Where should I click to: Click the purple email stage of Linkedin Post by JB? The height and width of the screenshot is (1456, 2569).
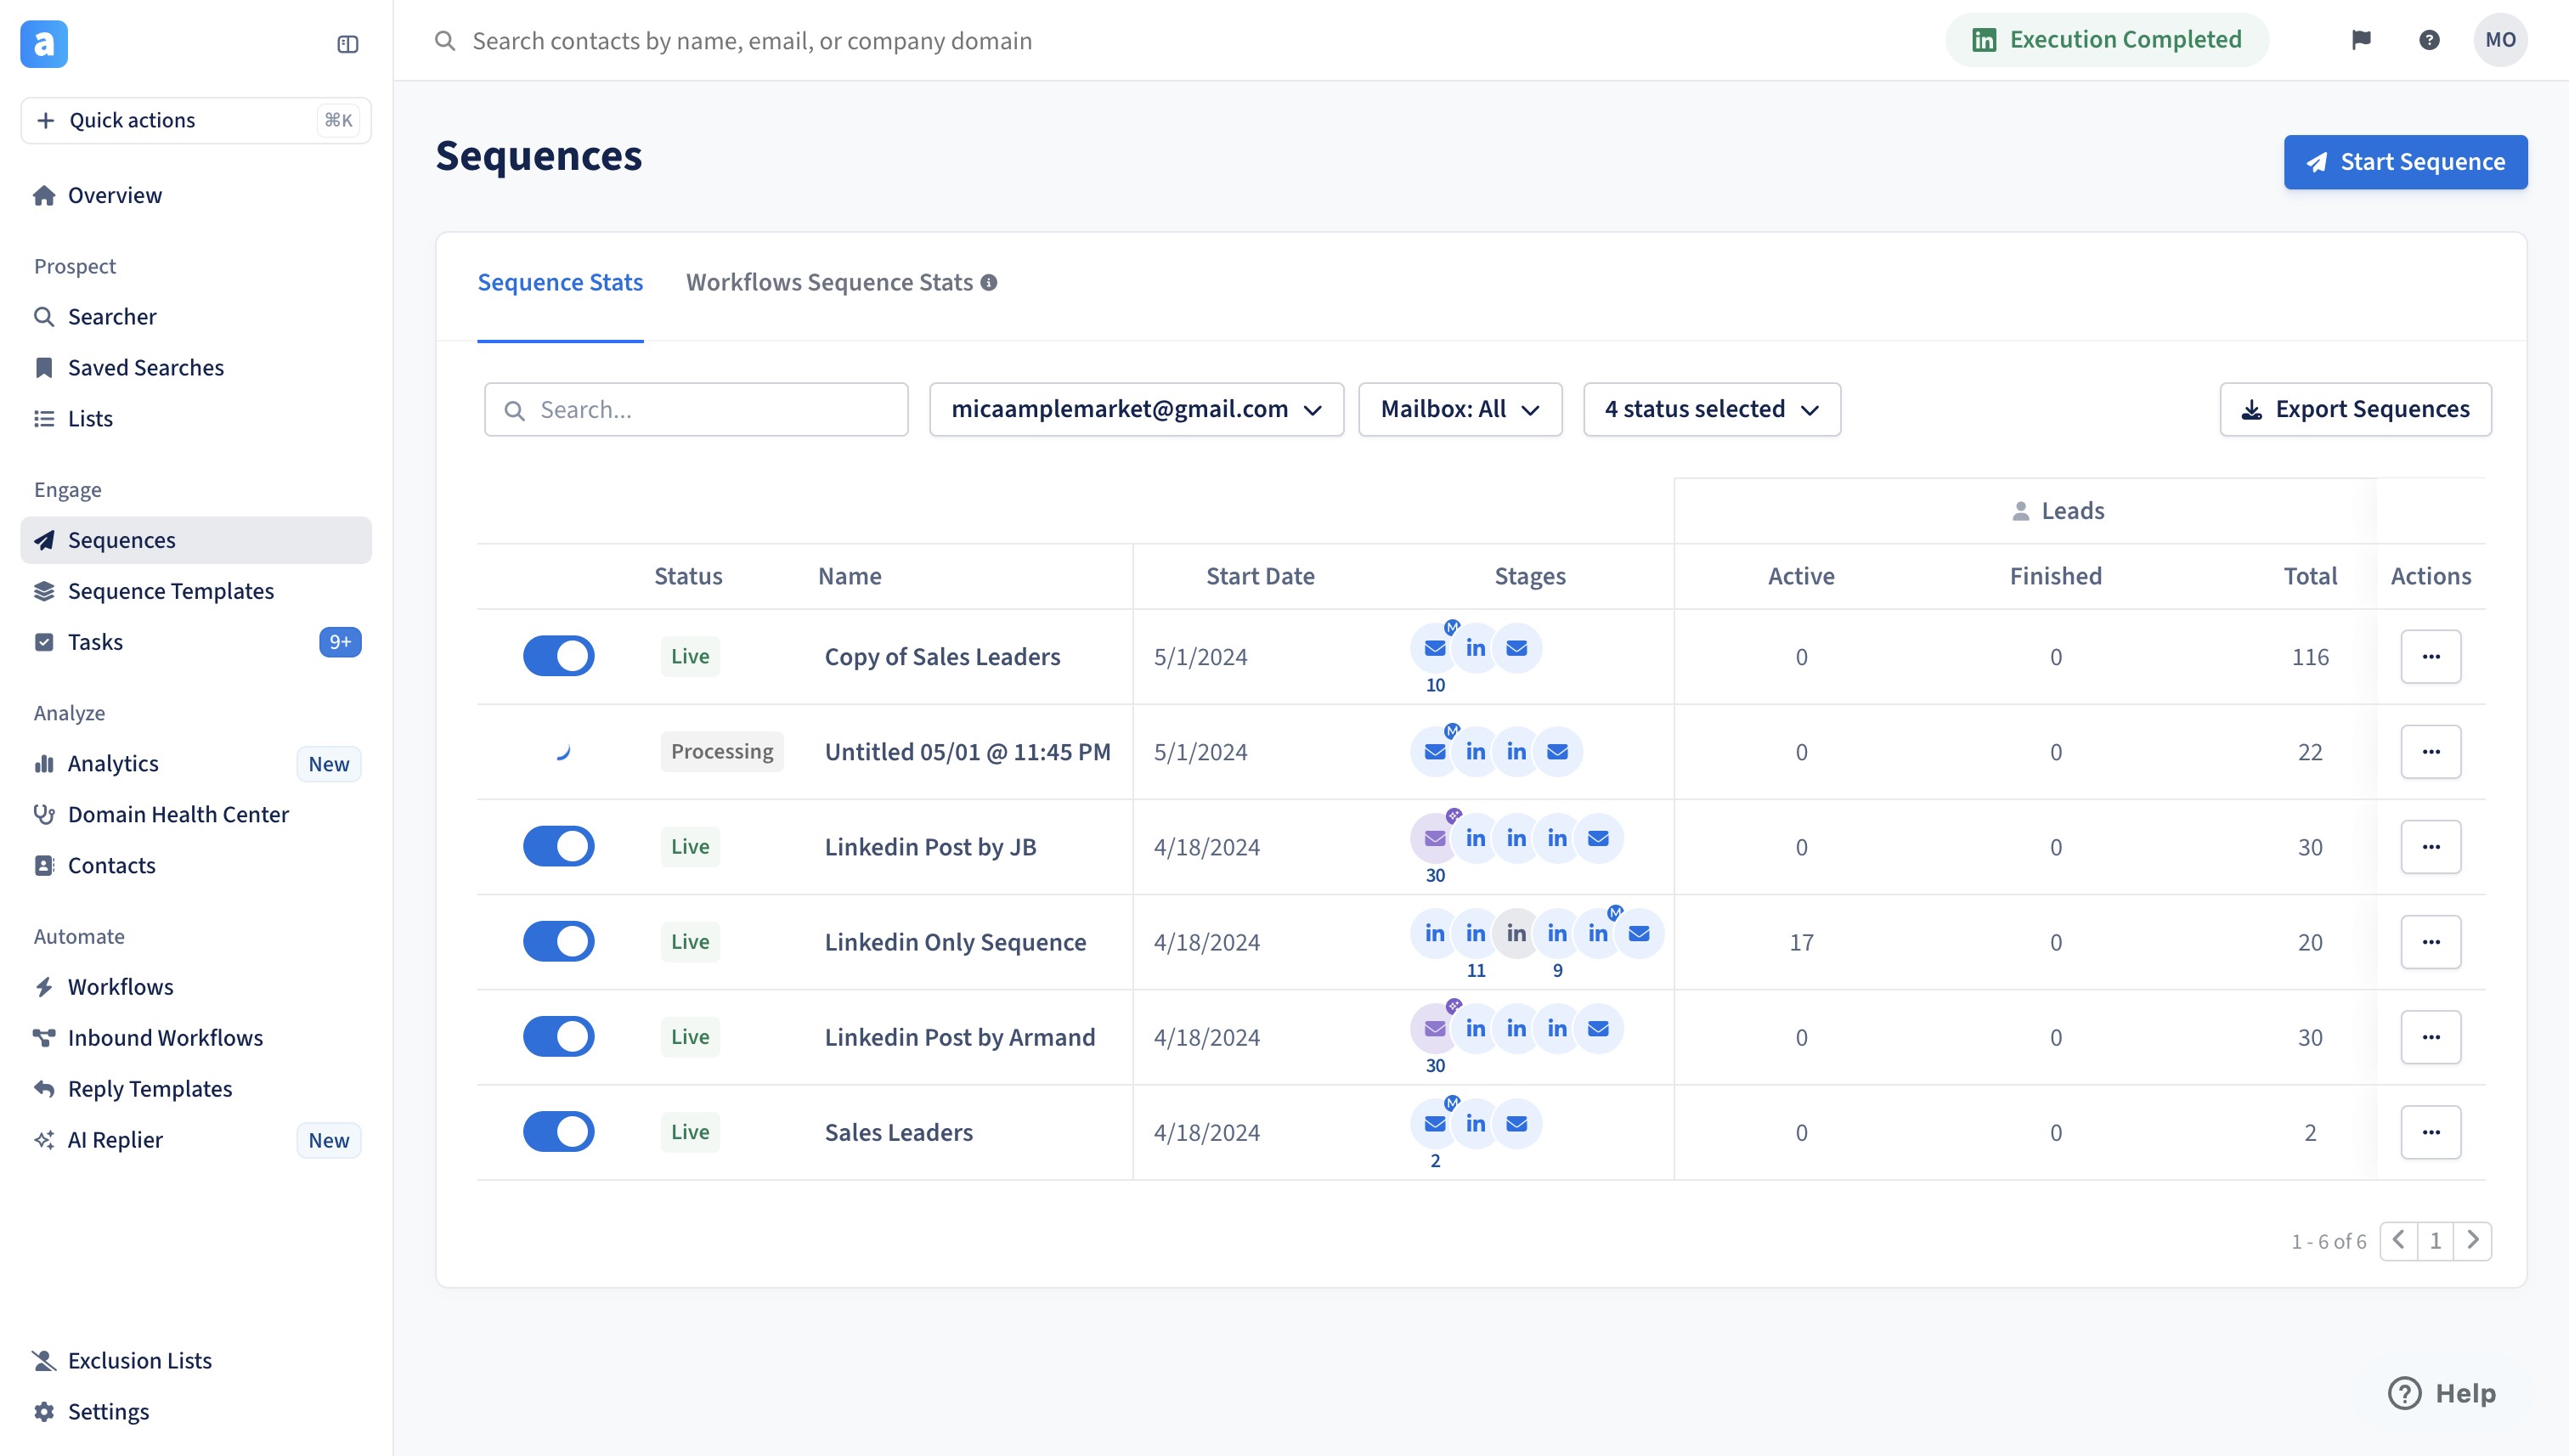pos(1434,838)
